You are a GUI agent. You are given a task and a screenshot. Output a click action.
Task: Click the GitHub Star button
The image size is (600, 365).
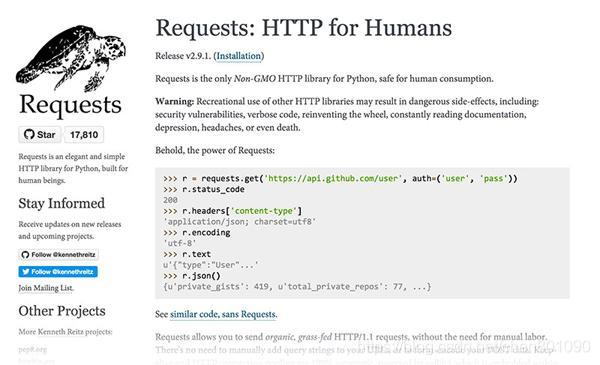point(40,135)
